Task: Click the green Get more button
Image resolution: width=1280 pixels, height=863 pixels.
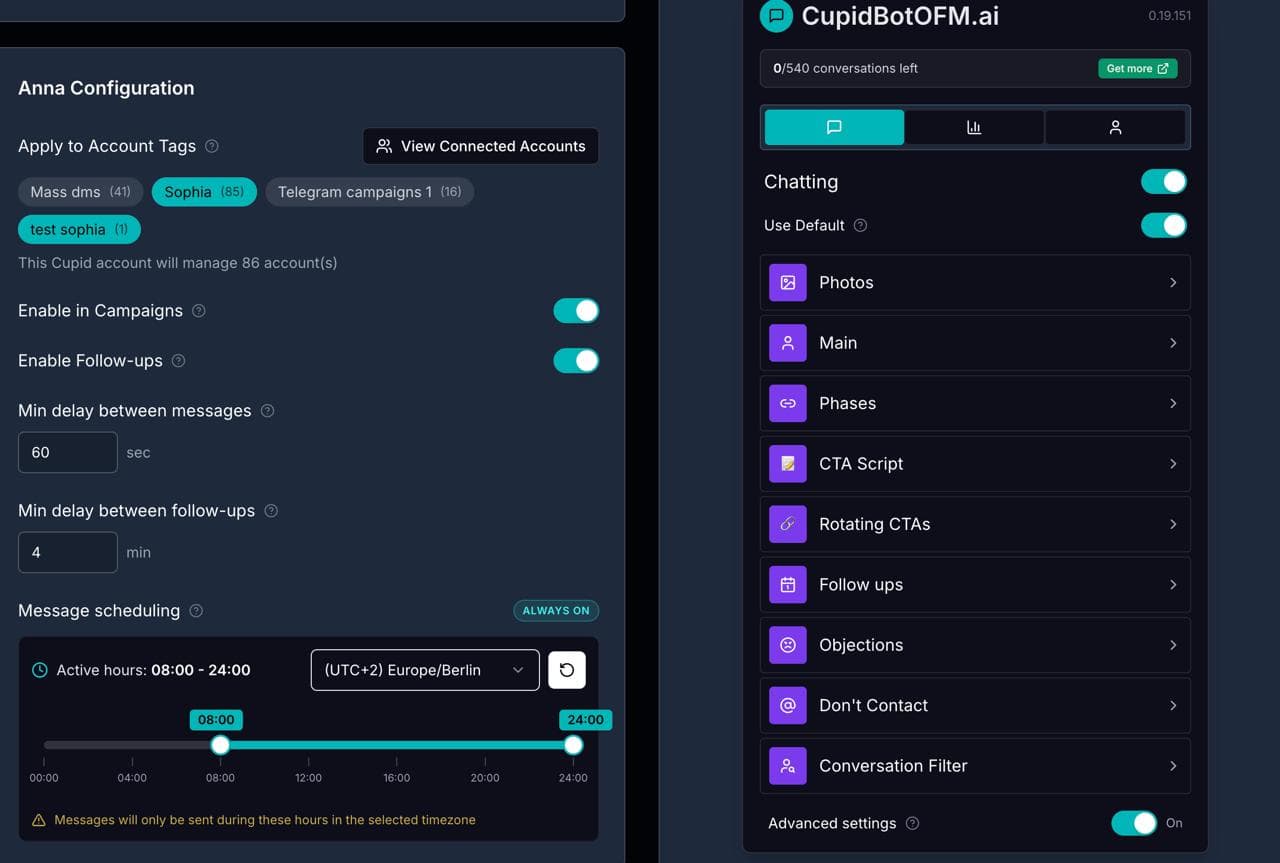Action: 1137,68
